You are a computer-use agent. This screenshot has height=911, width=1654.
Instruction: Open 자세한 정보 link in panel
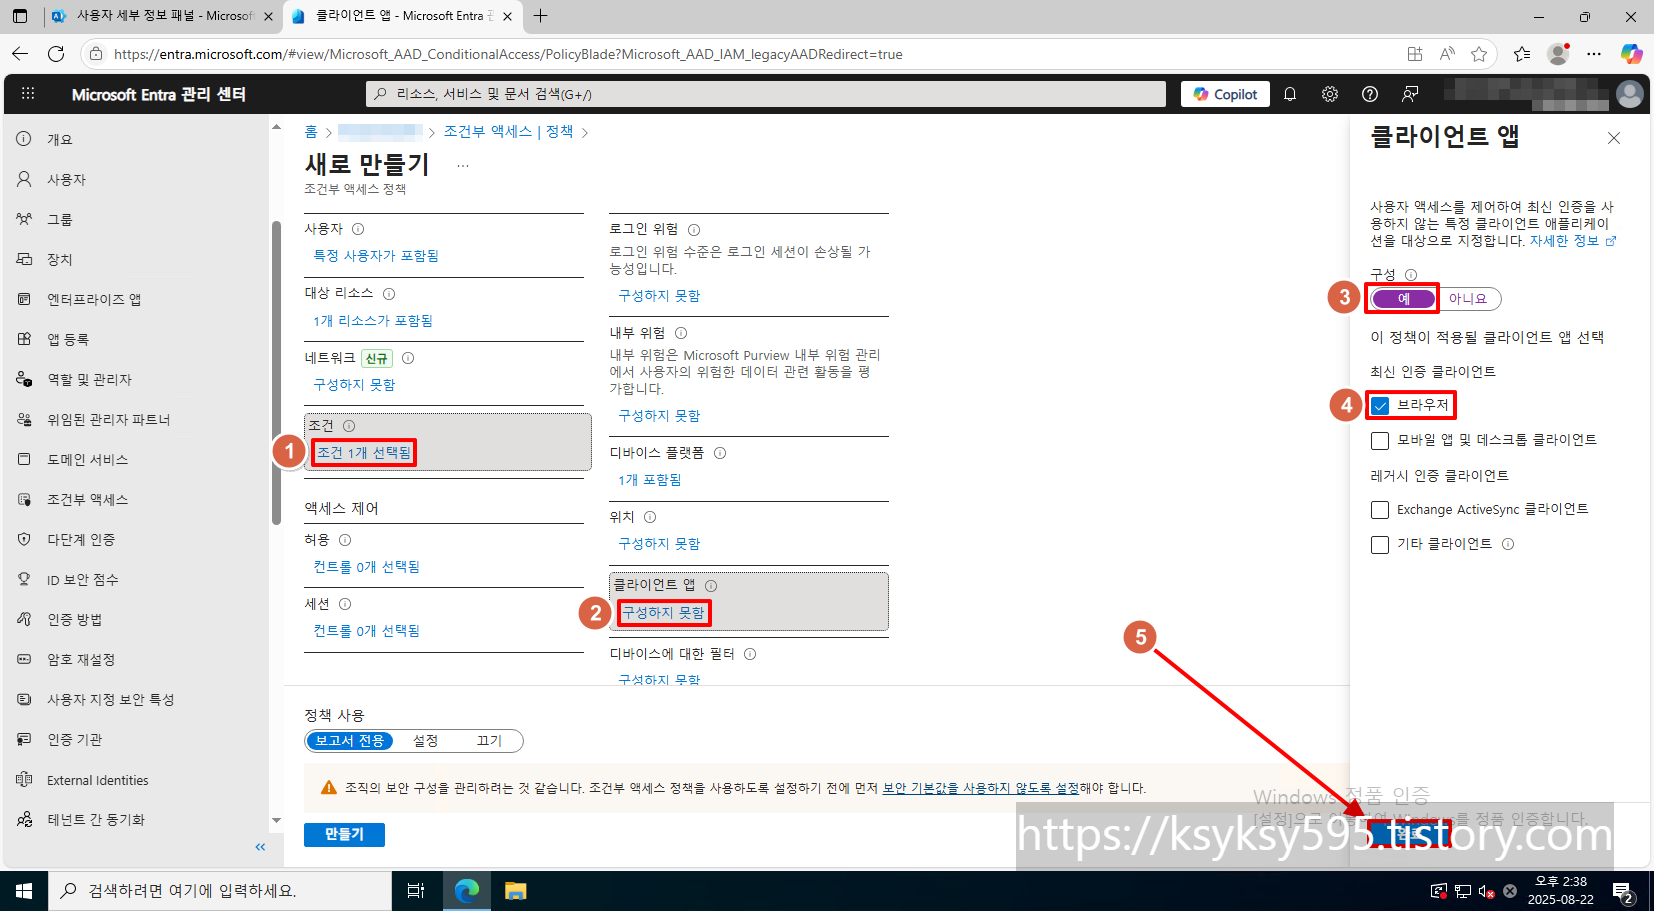coord(1573,241)
